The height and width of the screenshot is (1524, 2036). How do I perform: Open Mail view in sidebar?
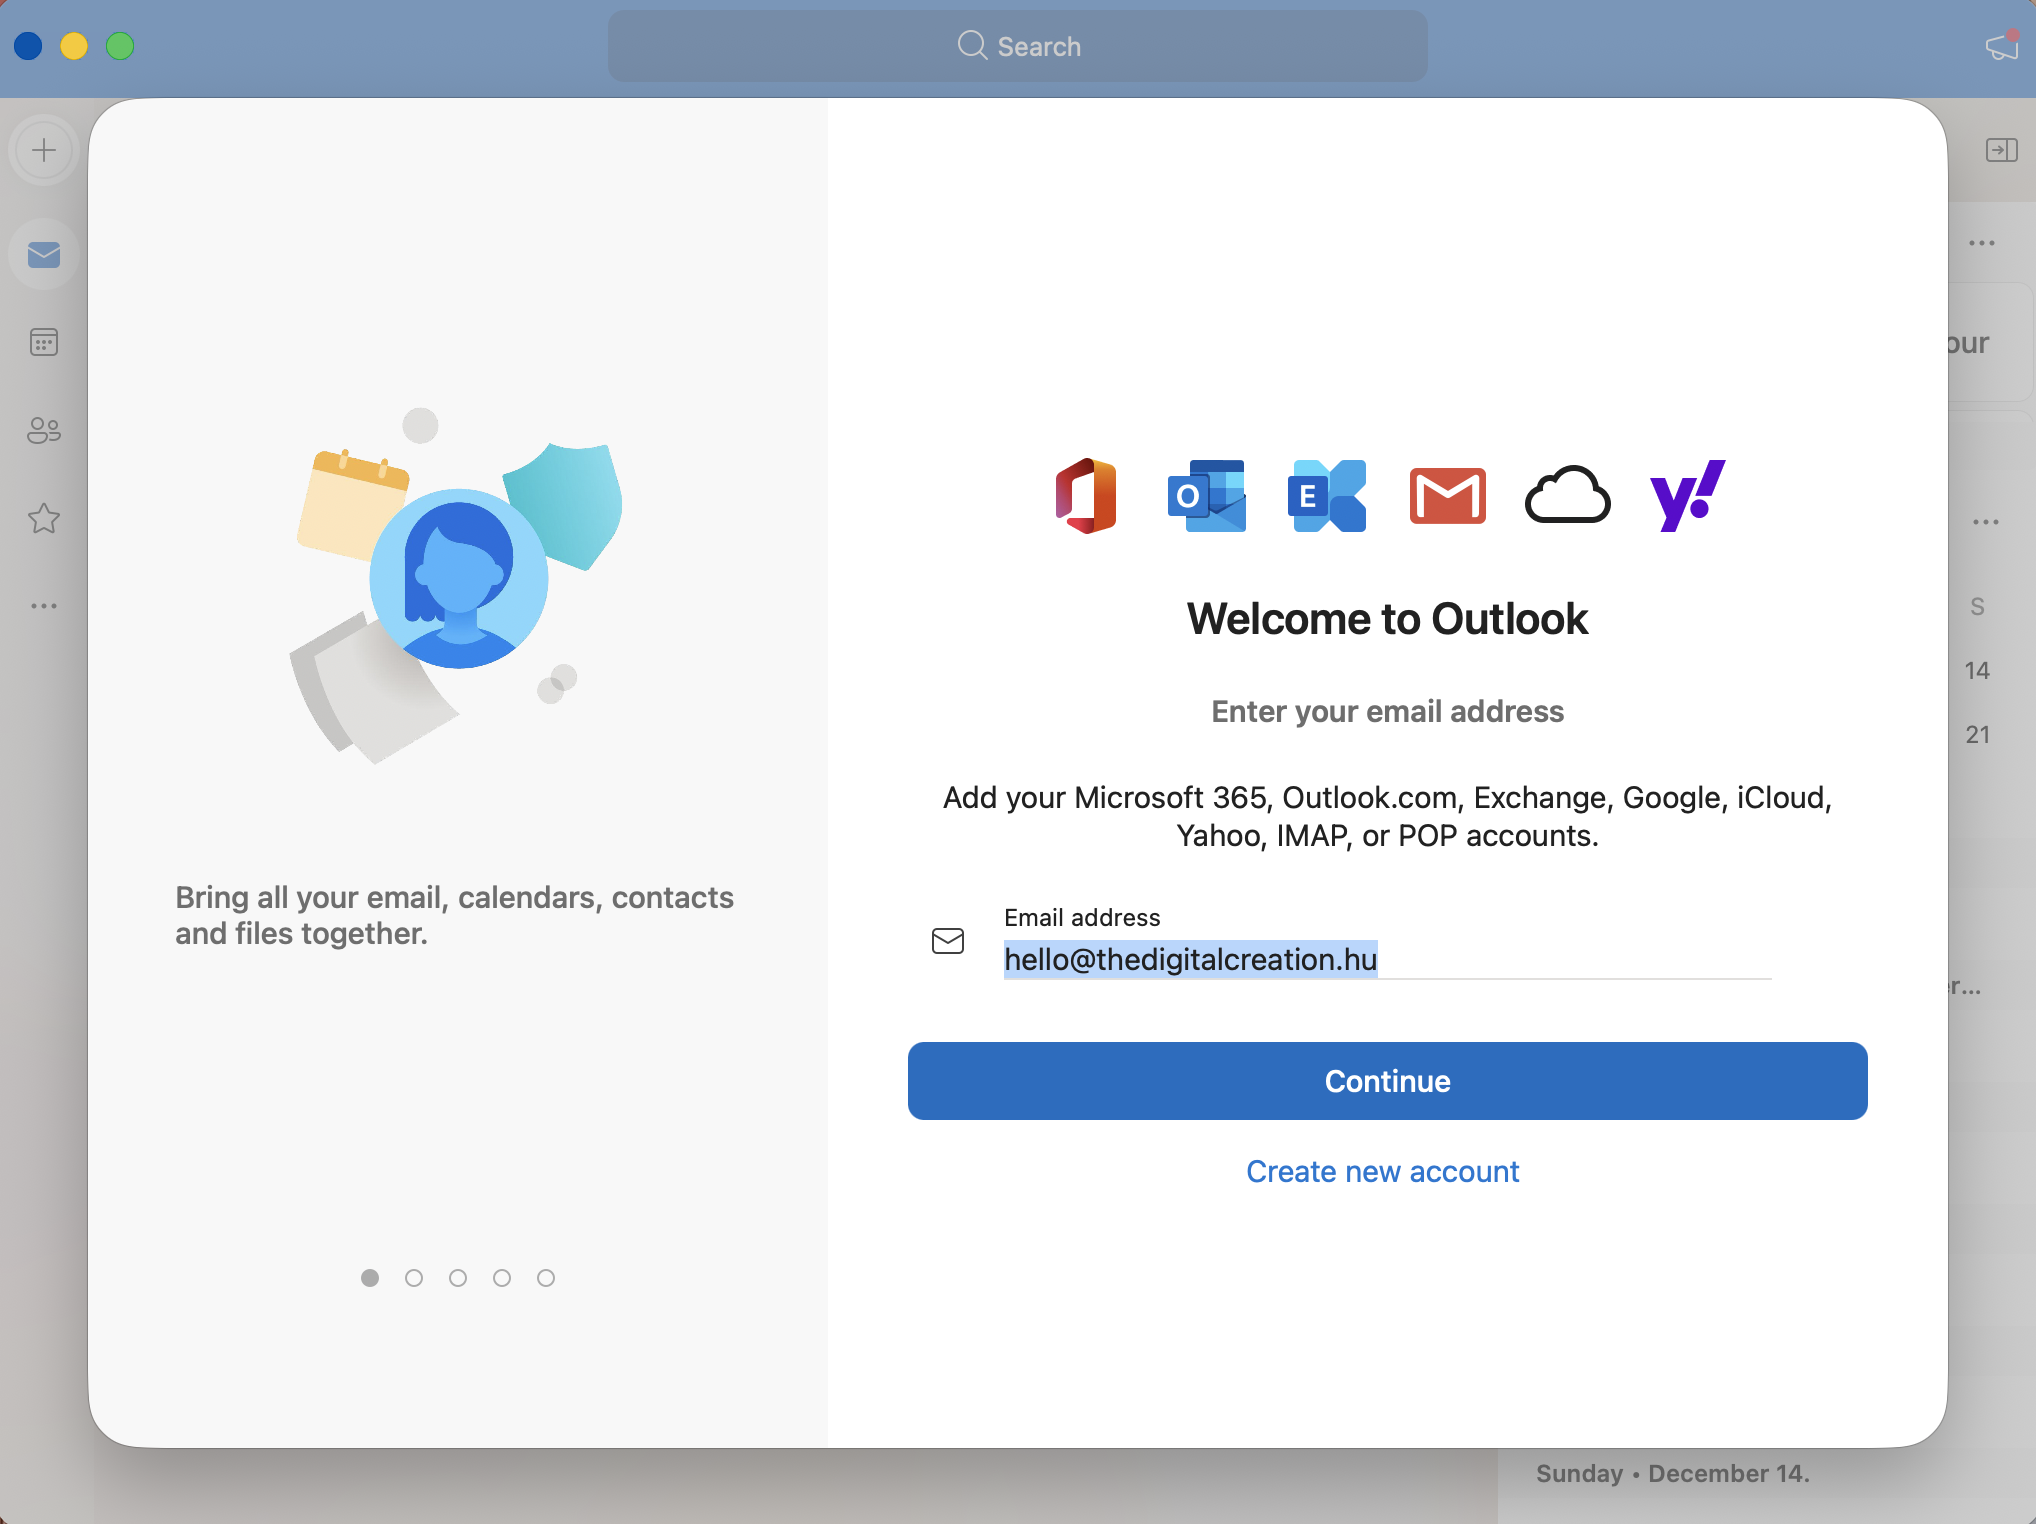tap(44, 255)
